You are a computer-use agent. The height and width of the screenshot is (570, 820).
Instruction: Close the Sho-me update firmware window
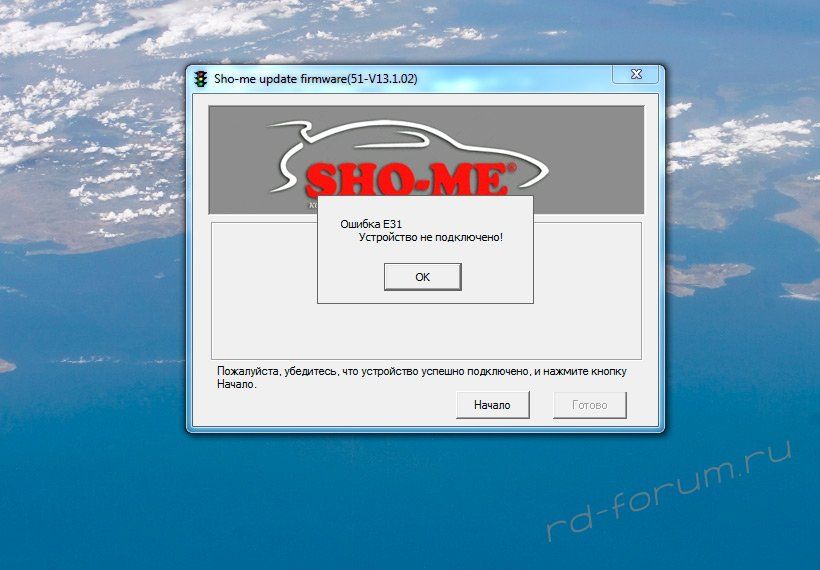click(635, 74)
